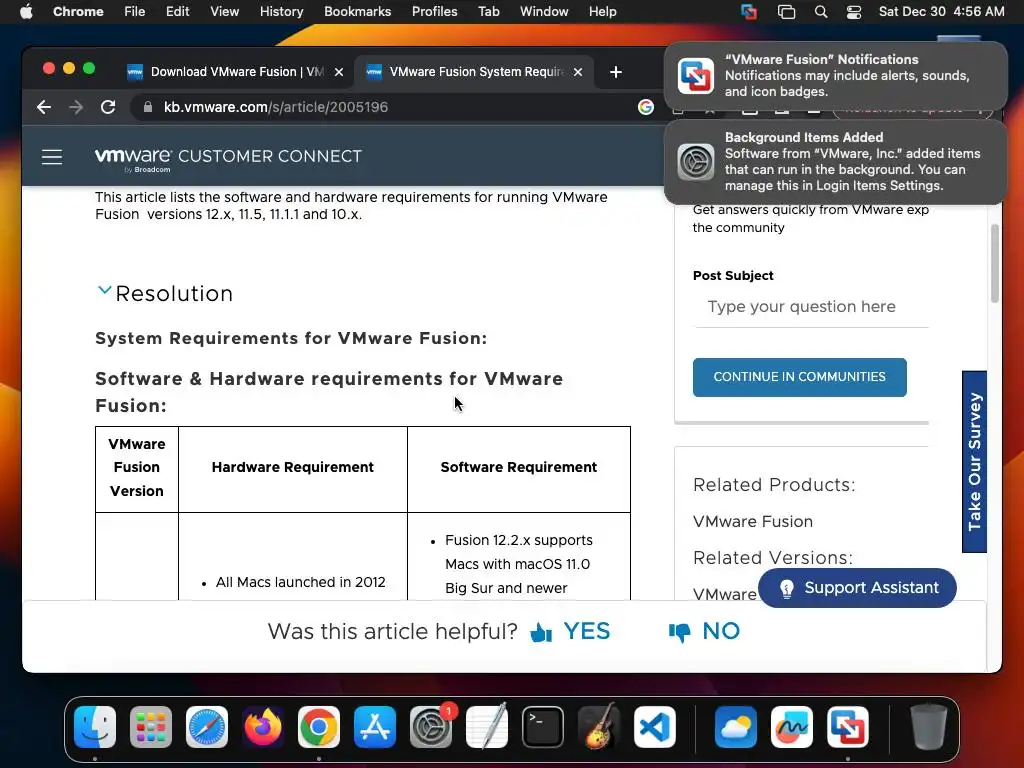Open Control Center in menu bar
Image resolution: width=1024 pixels, height=768 pixels.
pyautogui.click(x=854, y=11)
